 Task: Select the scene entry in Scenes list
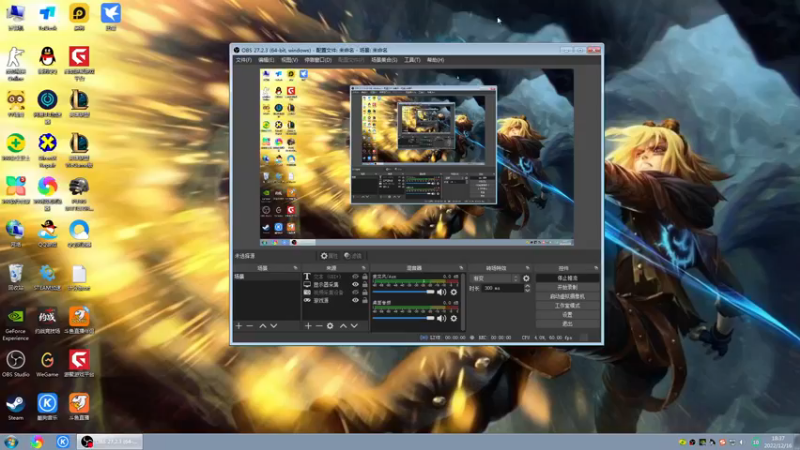[266, 277]
